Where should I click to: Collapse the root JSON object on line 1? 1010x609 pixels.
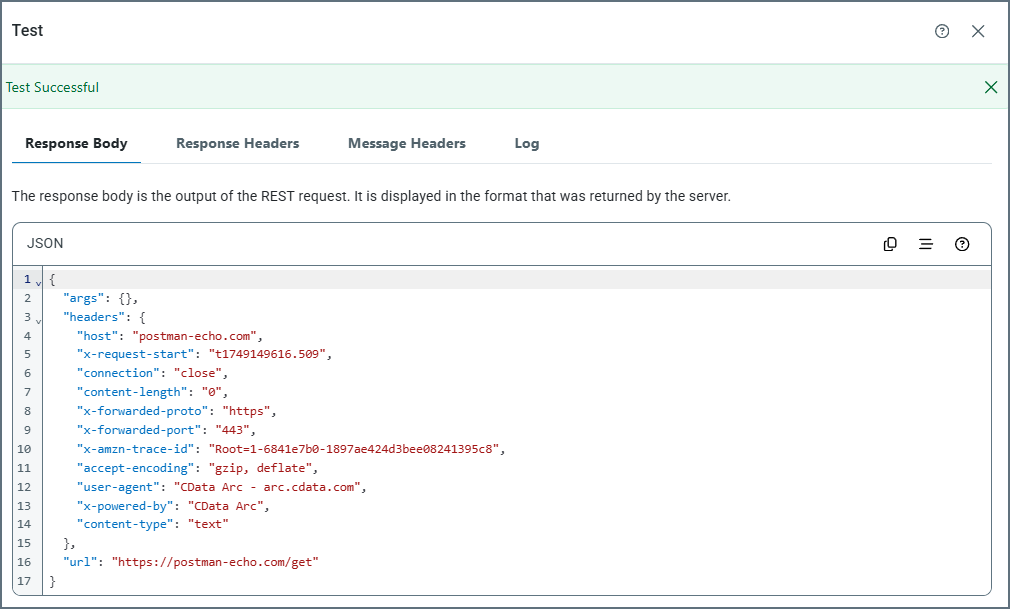coord(39,282)
